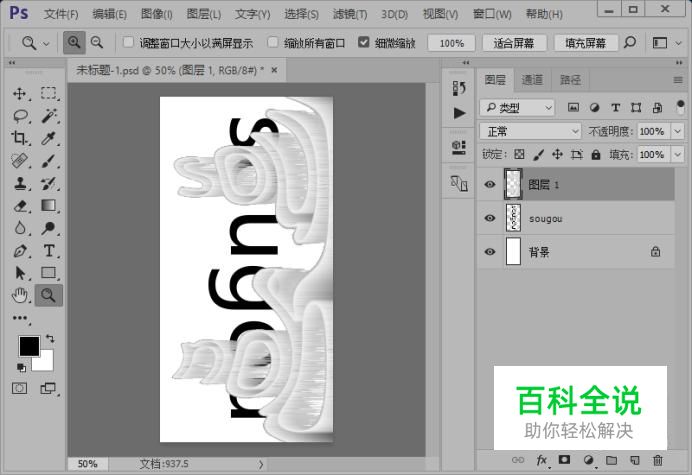Add a layer mask
This screenshot has width=692, height=475.
pyautogui.click(x=564, y=460)
